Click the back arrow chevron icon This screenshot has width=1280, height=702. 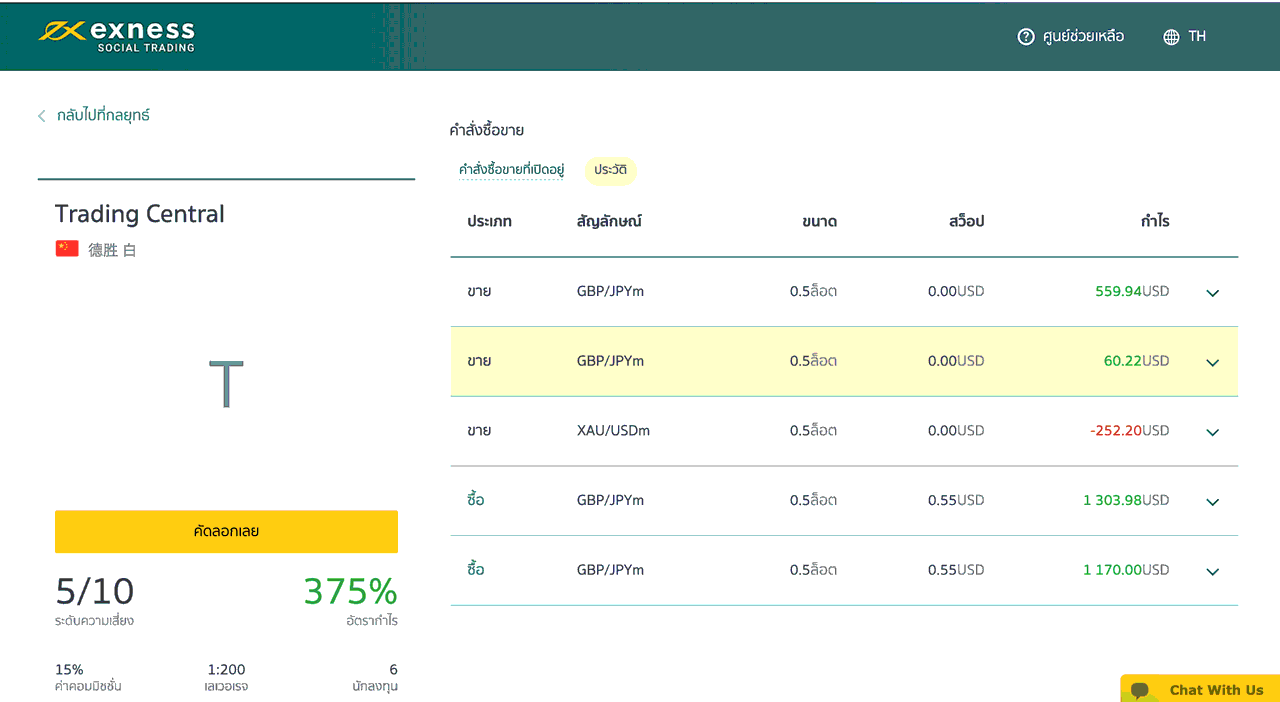tap(42, 116)
